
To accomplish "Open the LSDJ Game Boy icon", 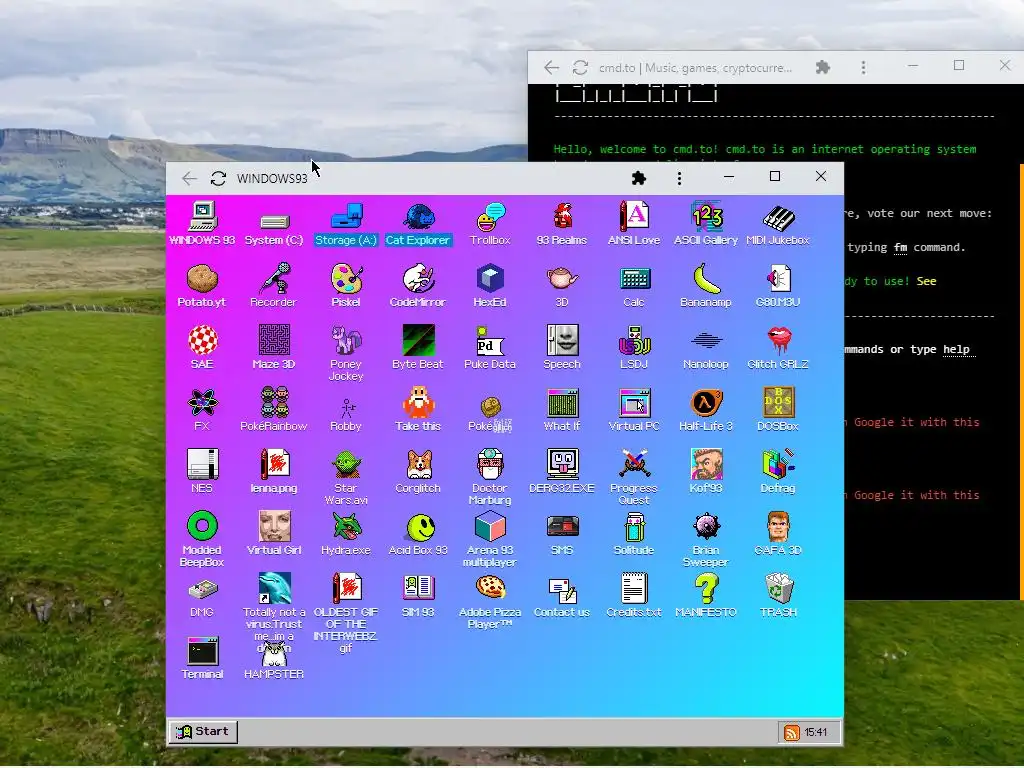I will [x=634, y=341].
